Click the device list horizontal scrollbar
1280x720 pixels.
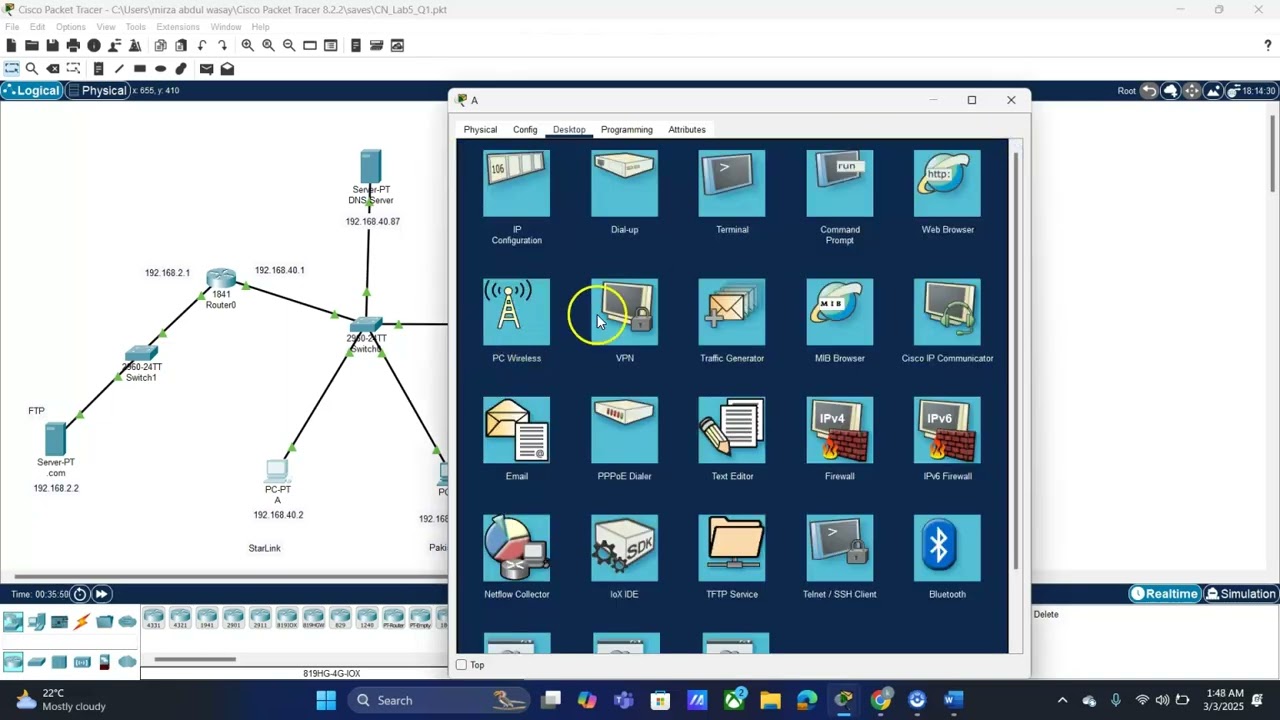coord(195,659)
